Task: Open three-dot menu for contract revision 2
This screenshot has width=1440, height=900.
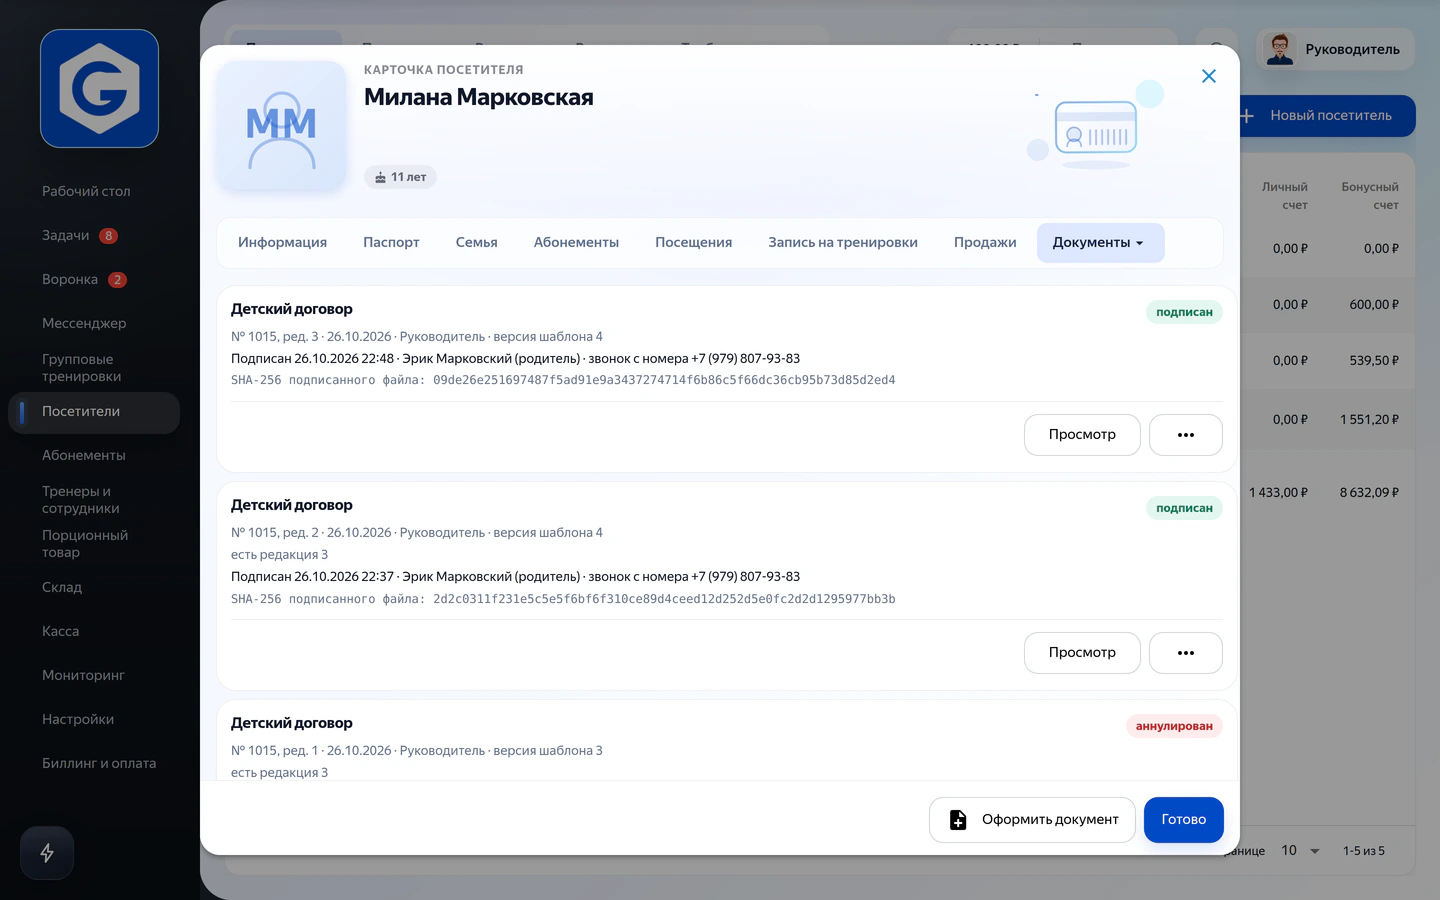Action: pyautogui.click(x=1186, y=653)
